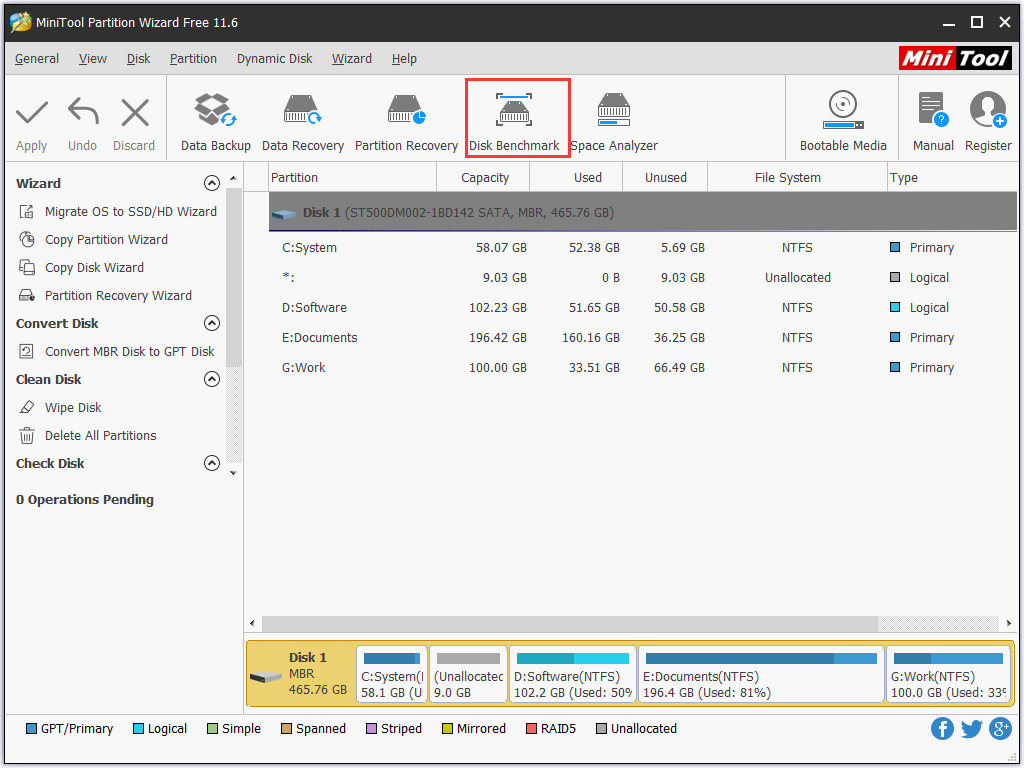1024x768 pixels.
Task: Open the Disk menu
Action: pyautogui.click(x=138, y=59)
